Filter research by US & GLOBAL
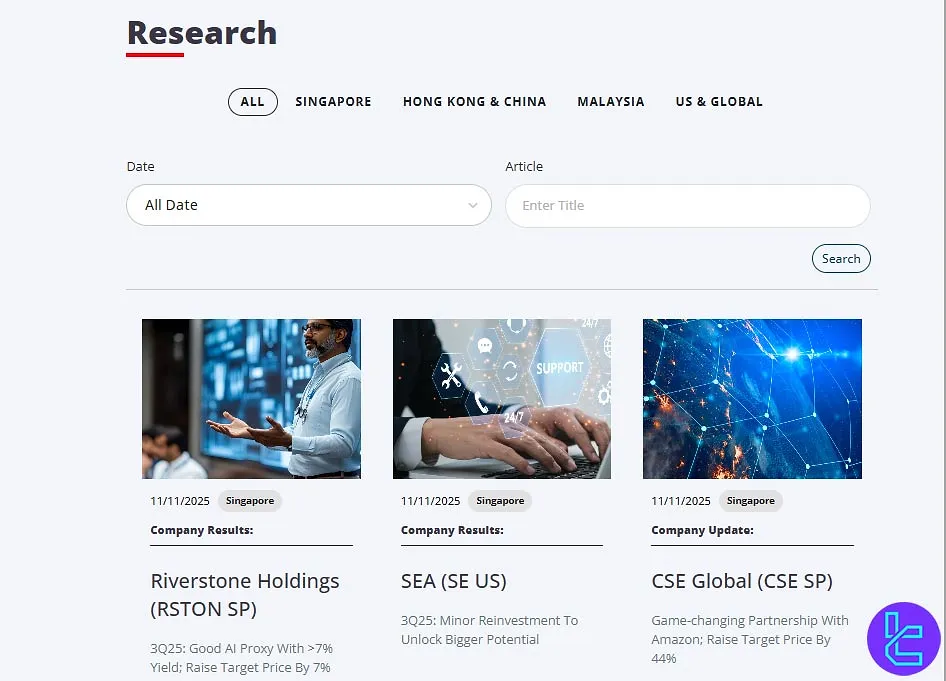This screenshot has height=681, width=946. (718, 101)
